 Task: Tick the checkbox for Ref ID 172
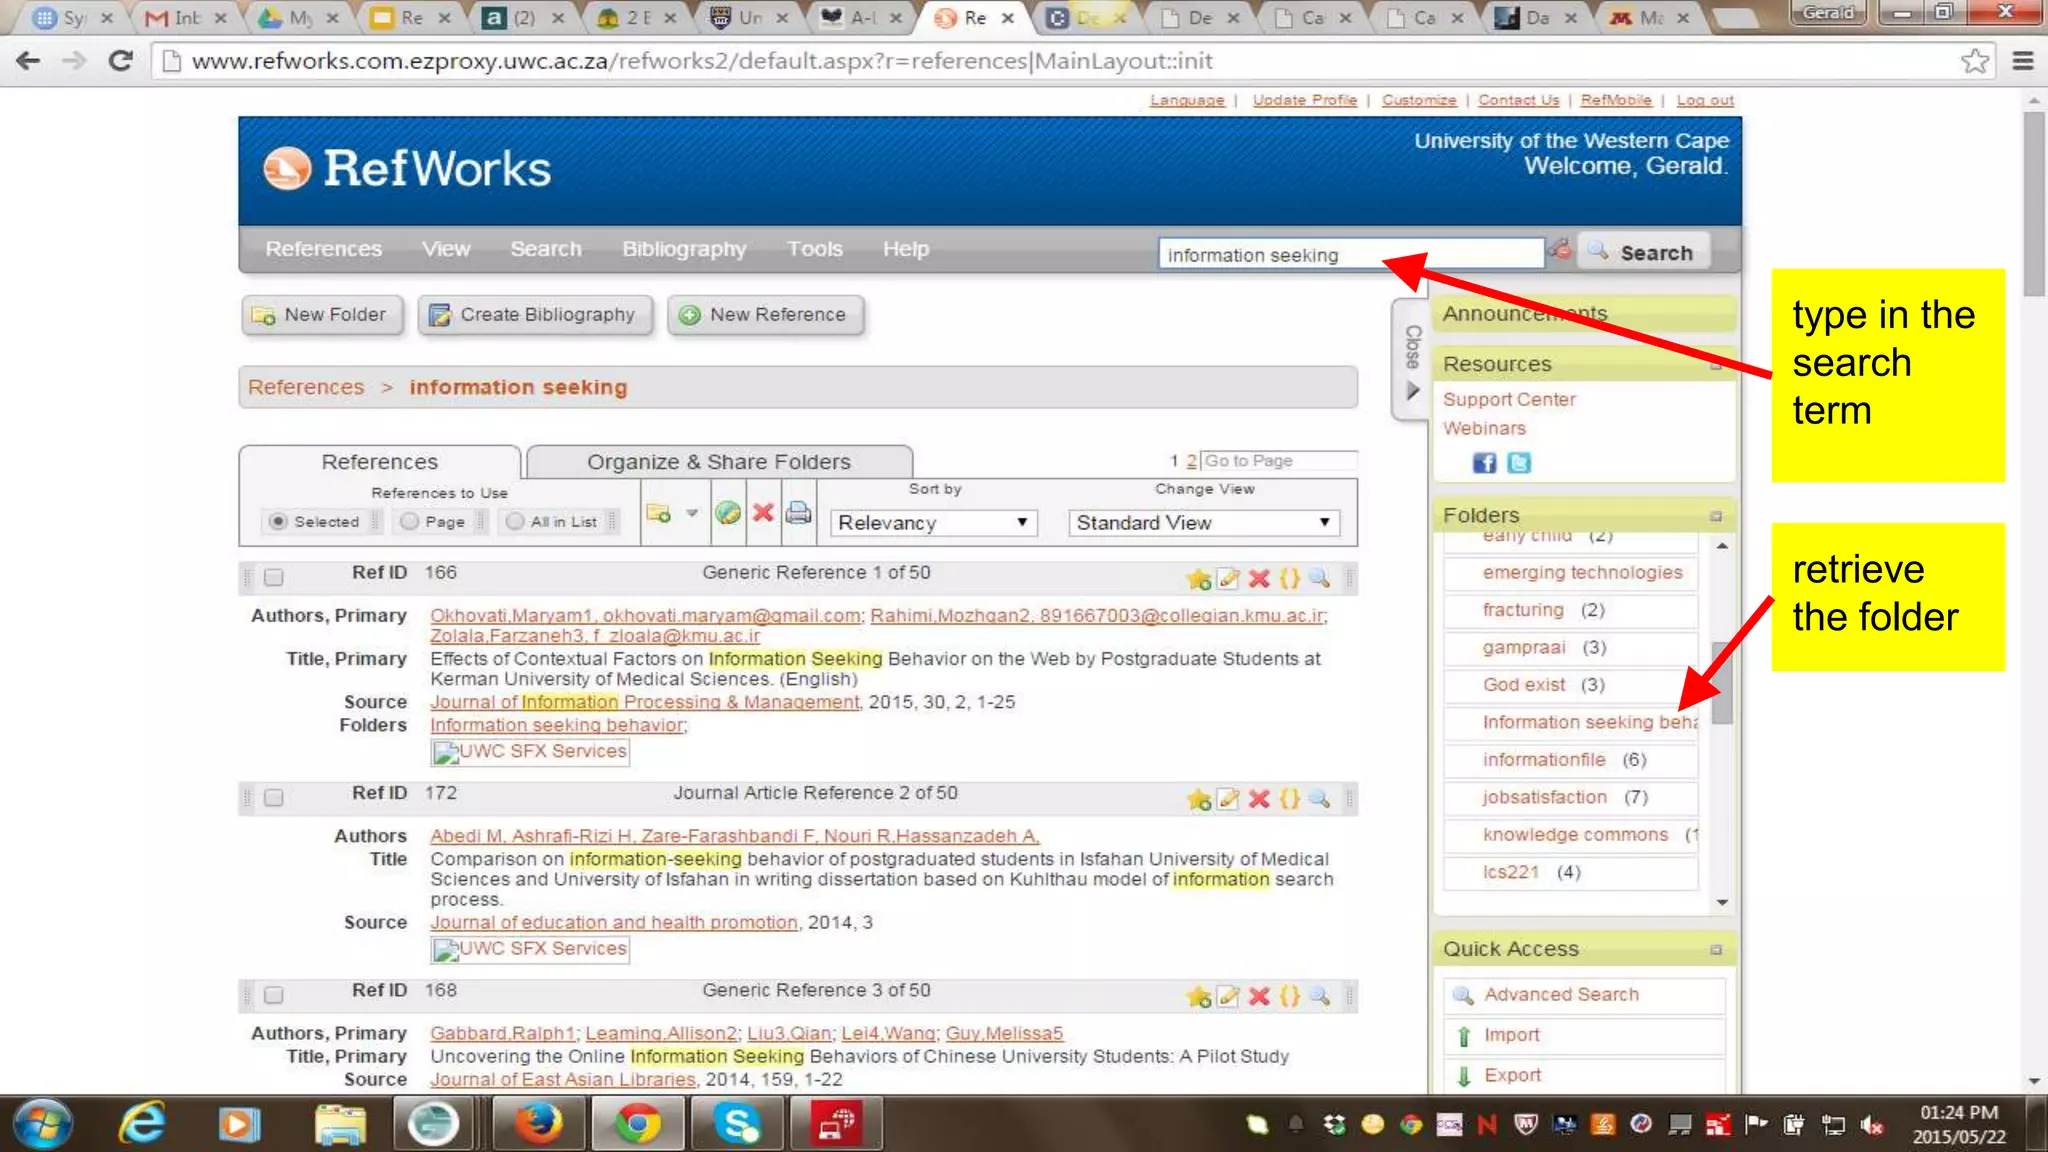[274, 797]
